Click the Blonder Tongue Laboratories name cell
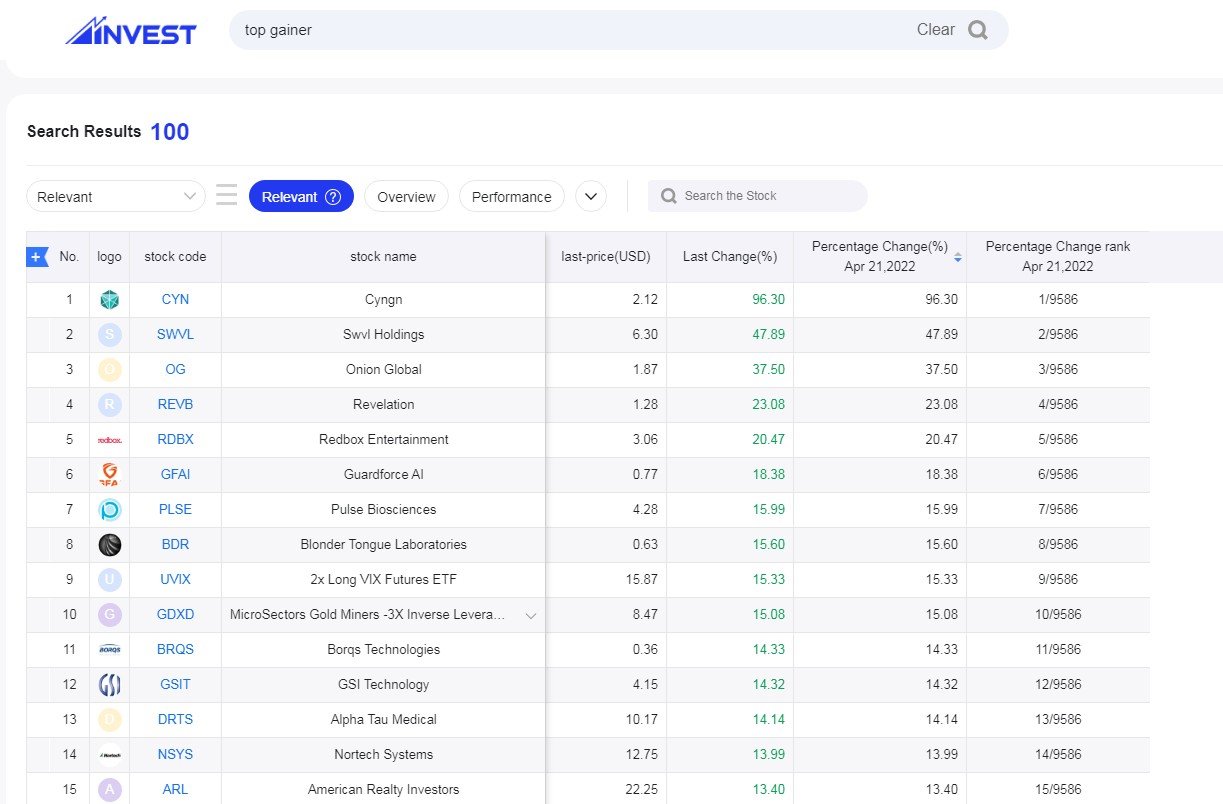 pos(383,544)
